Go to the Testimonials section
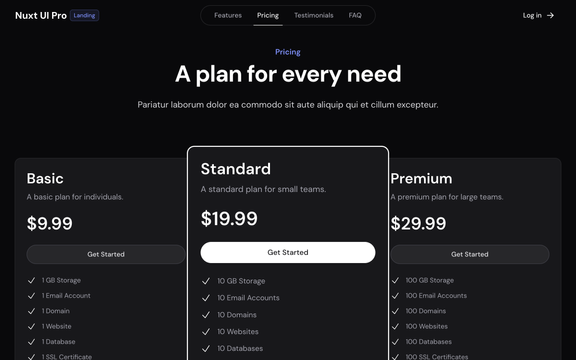This screenshot has height=360, width=576. click(x=314, y=15)
